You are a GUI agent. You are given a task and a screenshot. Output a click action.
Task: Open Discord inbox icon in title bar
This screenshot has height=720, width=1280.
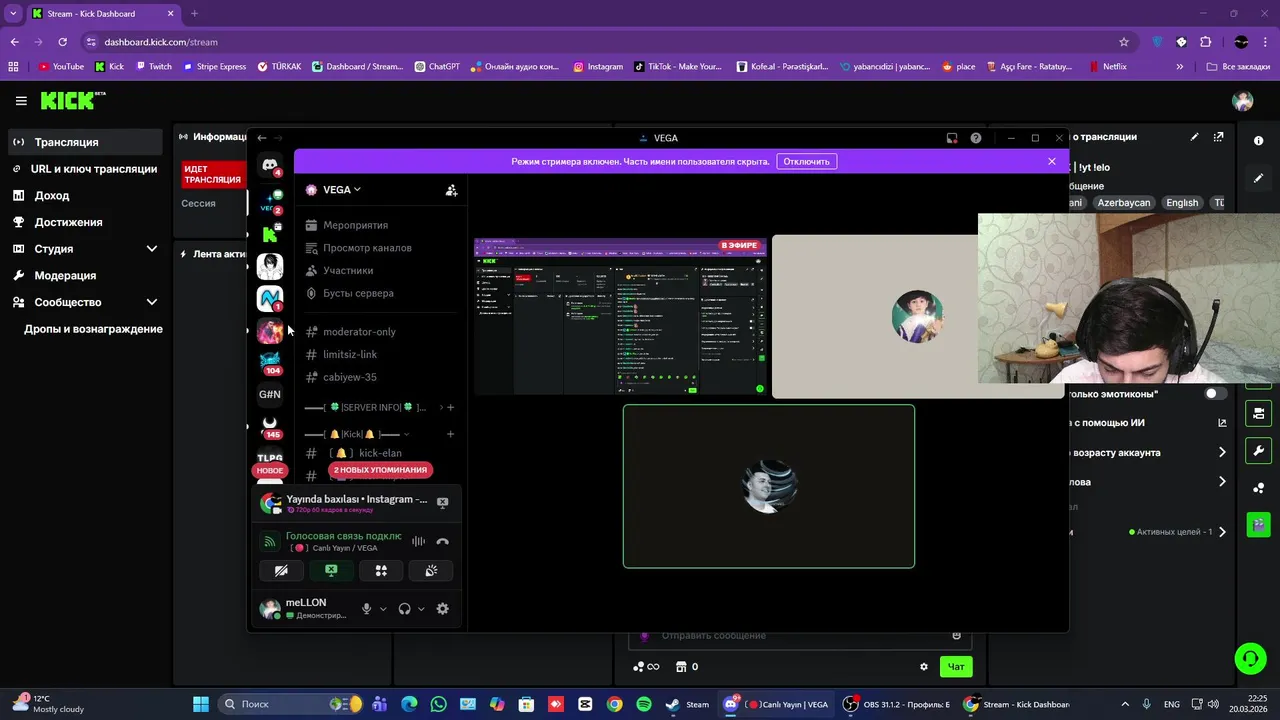click(952, 138)
